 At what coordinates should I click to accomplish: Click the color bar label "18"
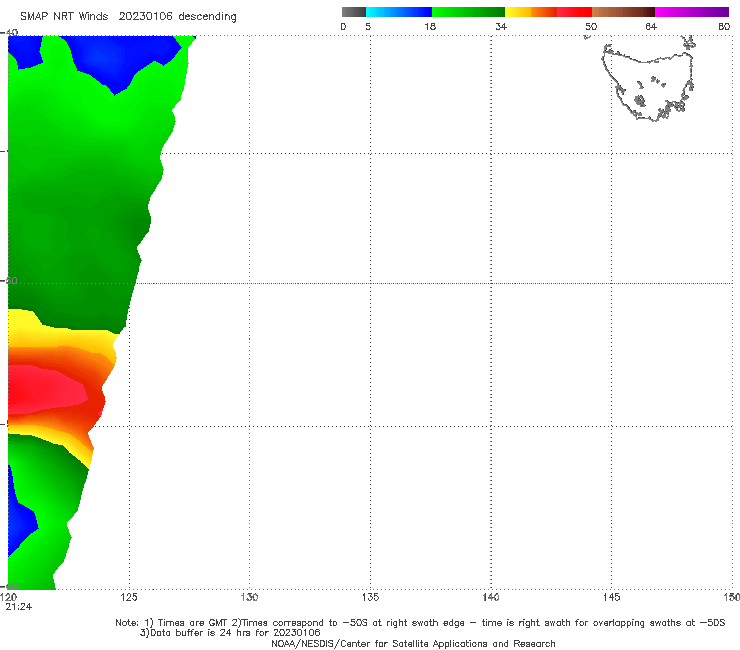[x=430, y=26]
